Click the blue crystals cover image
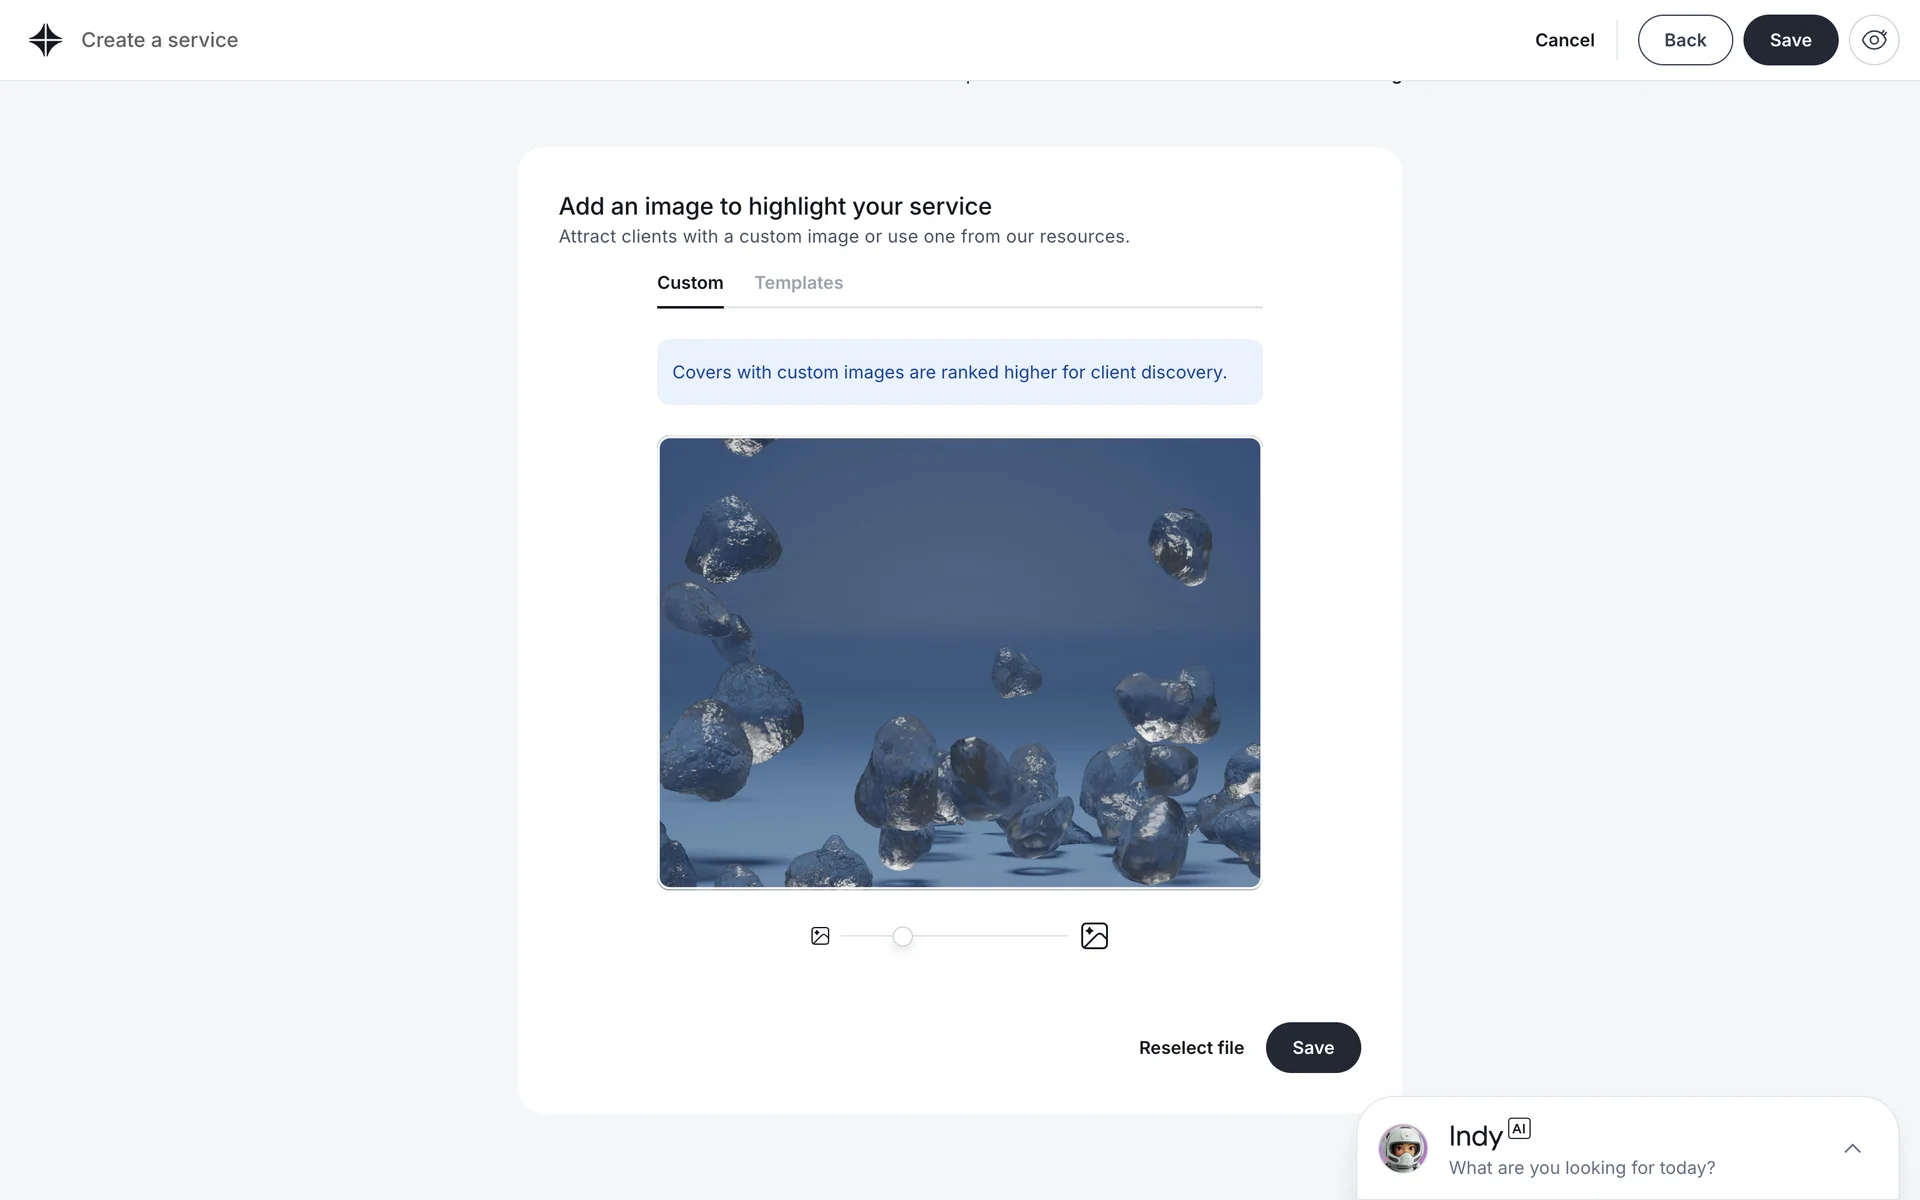The height and width of the screenshot is (1200, 1920). [959, 662]
